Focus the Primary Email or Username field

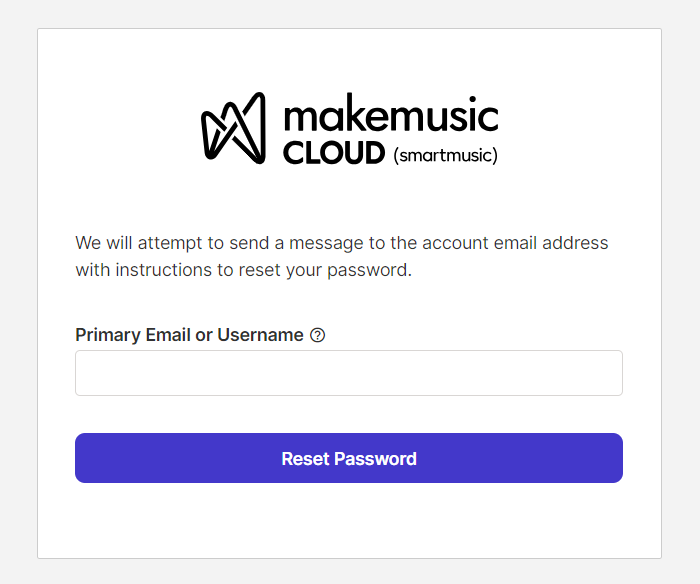[x=349, y=373]
